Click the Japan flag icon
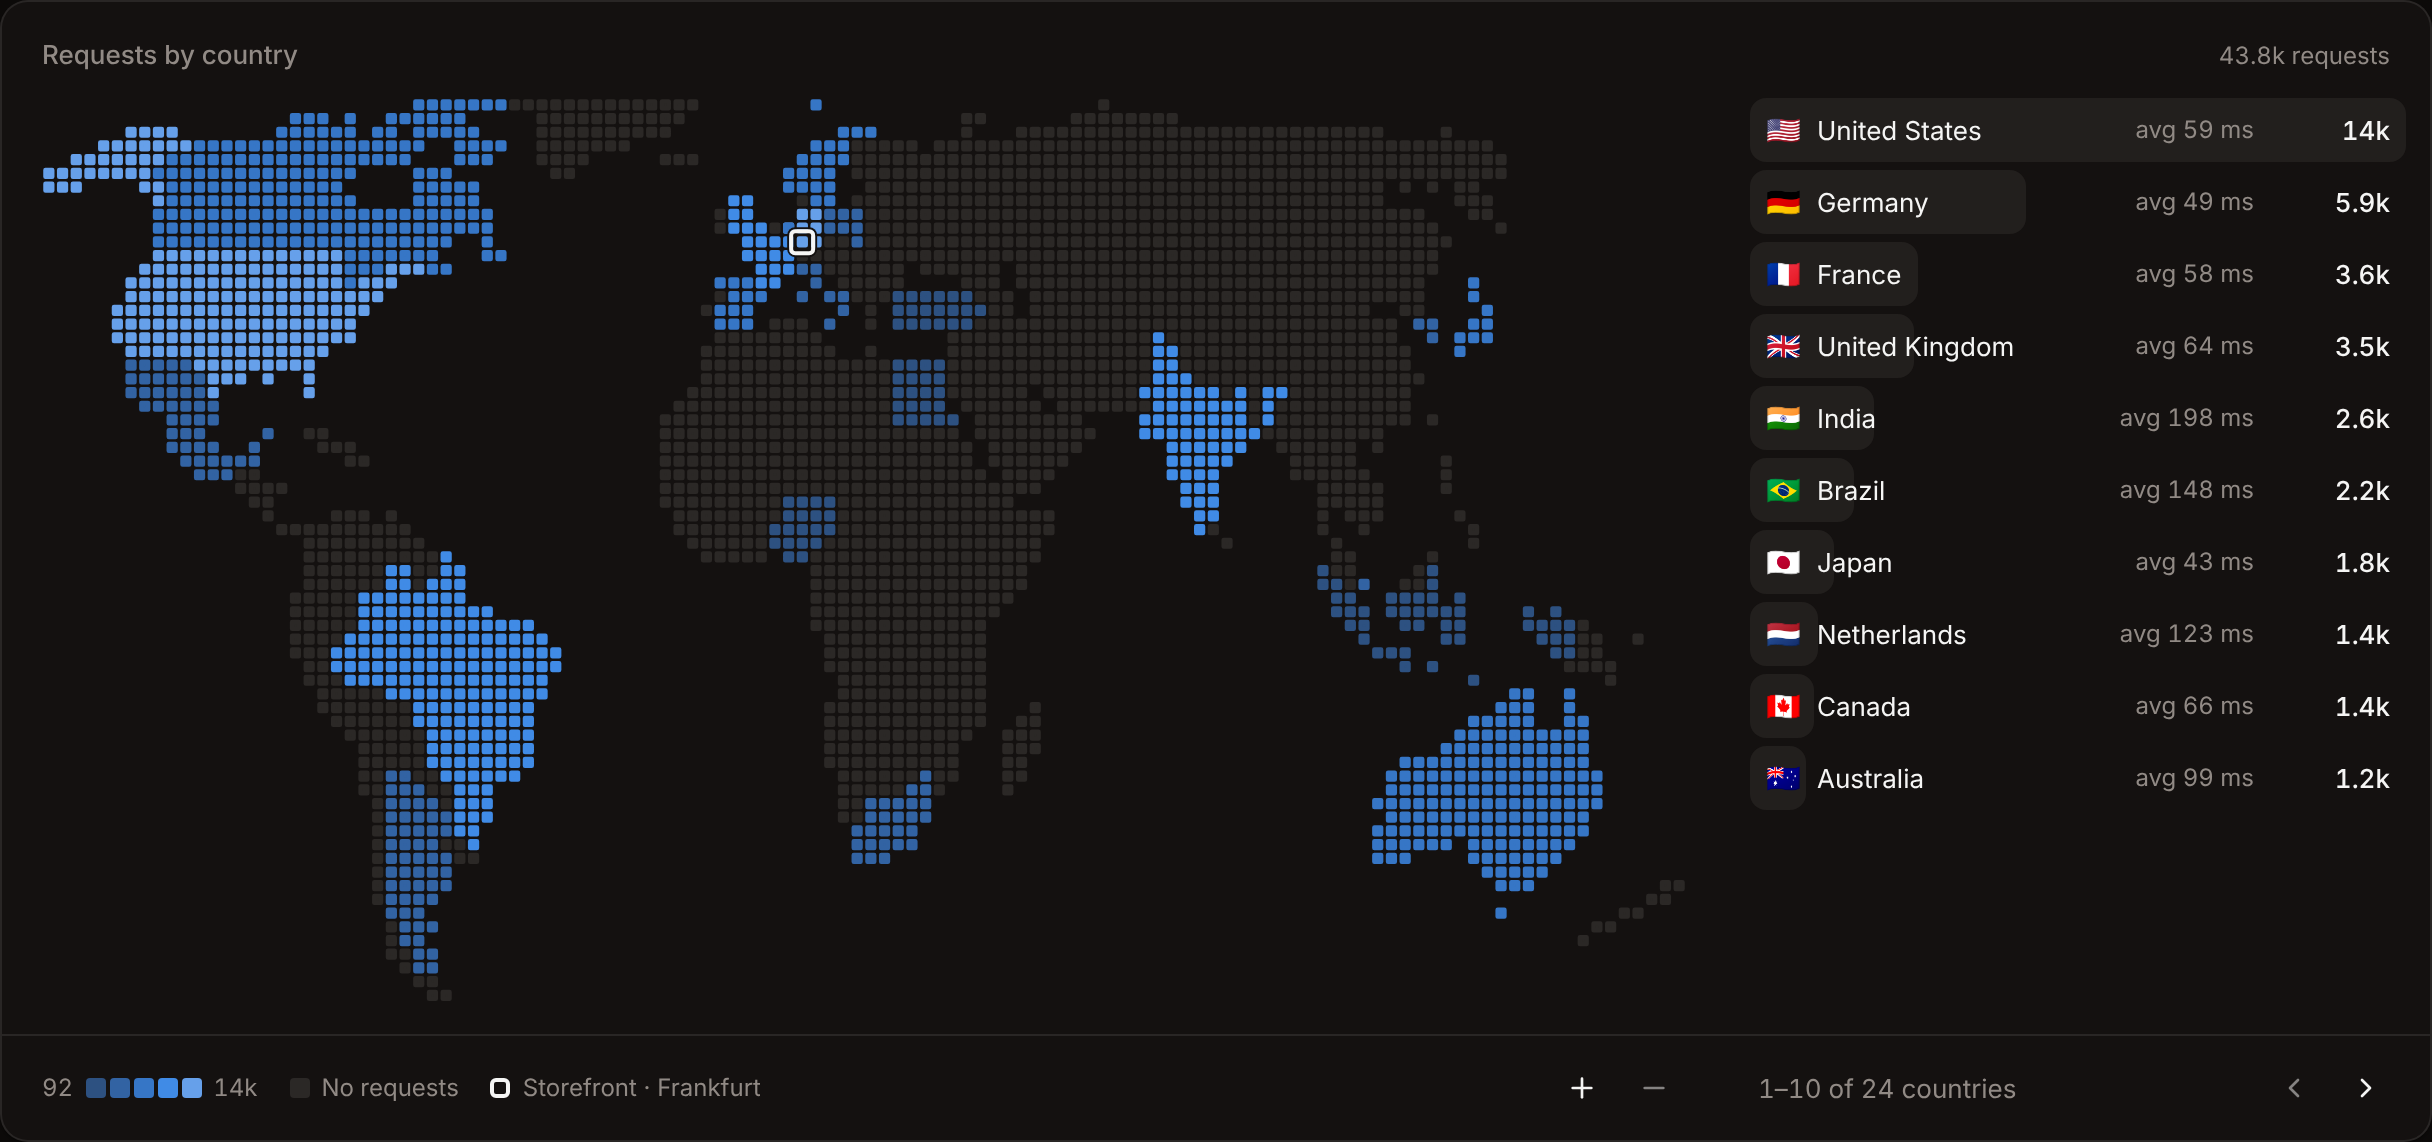 [1783, 563]
